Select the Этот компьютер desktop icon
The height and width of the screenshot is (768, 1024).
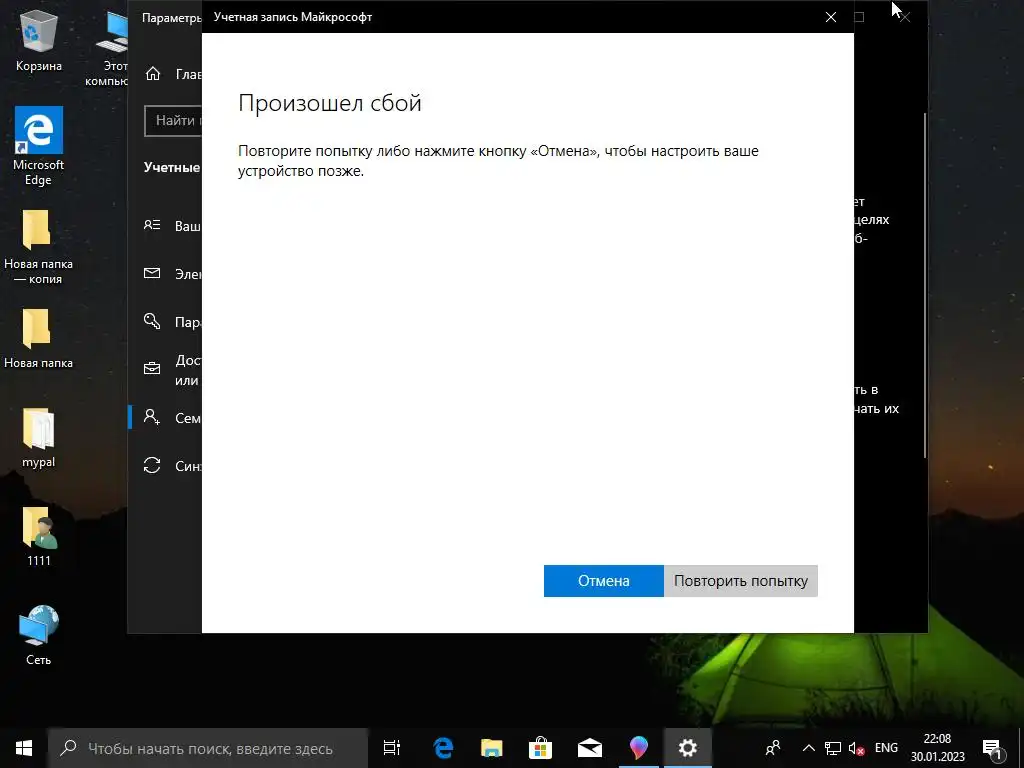click(108, 47)
